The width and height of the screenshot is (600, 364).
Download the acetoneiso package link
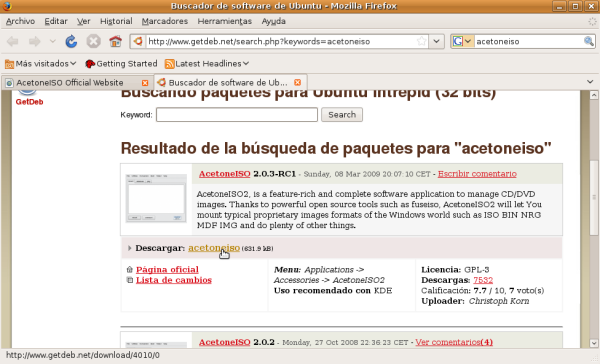point(214,248)
